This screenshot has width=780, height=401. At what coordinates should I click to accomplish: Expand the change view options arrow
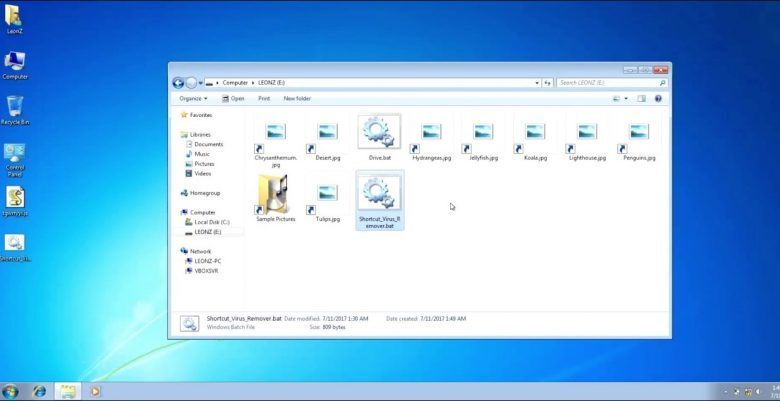pos(626,99)
